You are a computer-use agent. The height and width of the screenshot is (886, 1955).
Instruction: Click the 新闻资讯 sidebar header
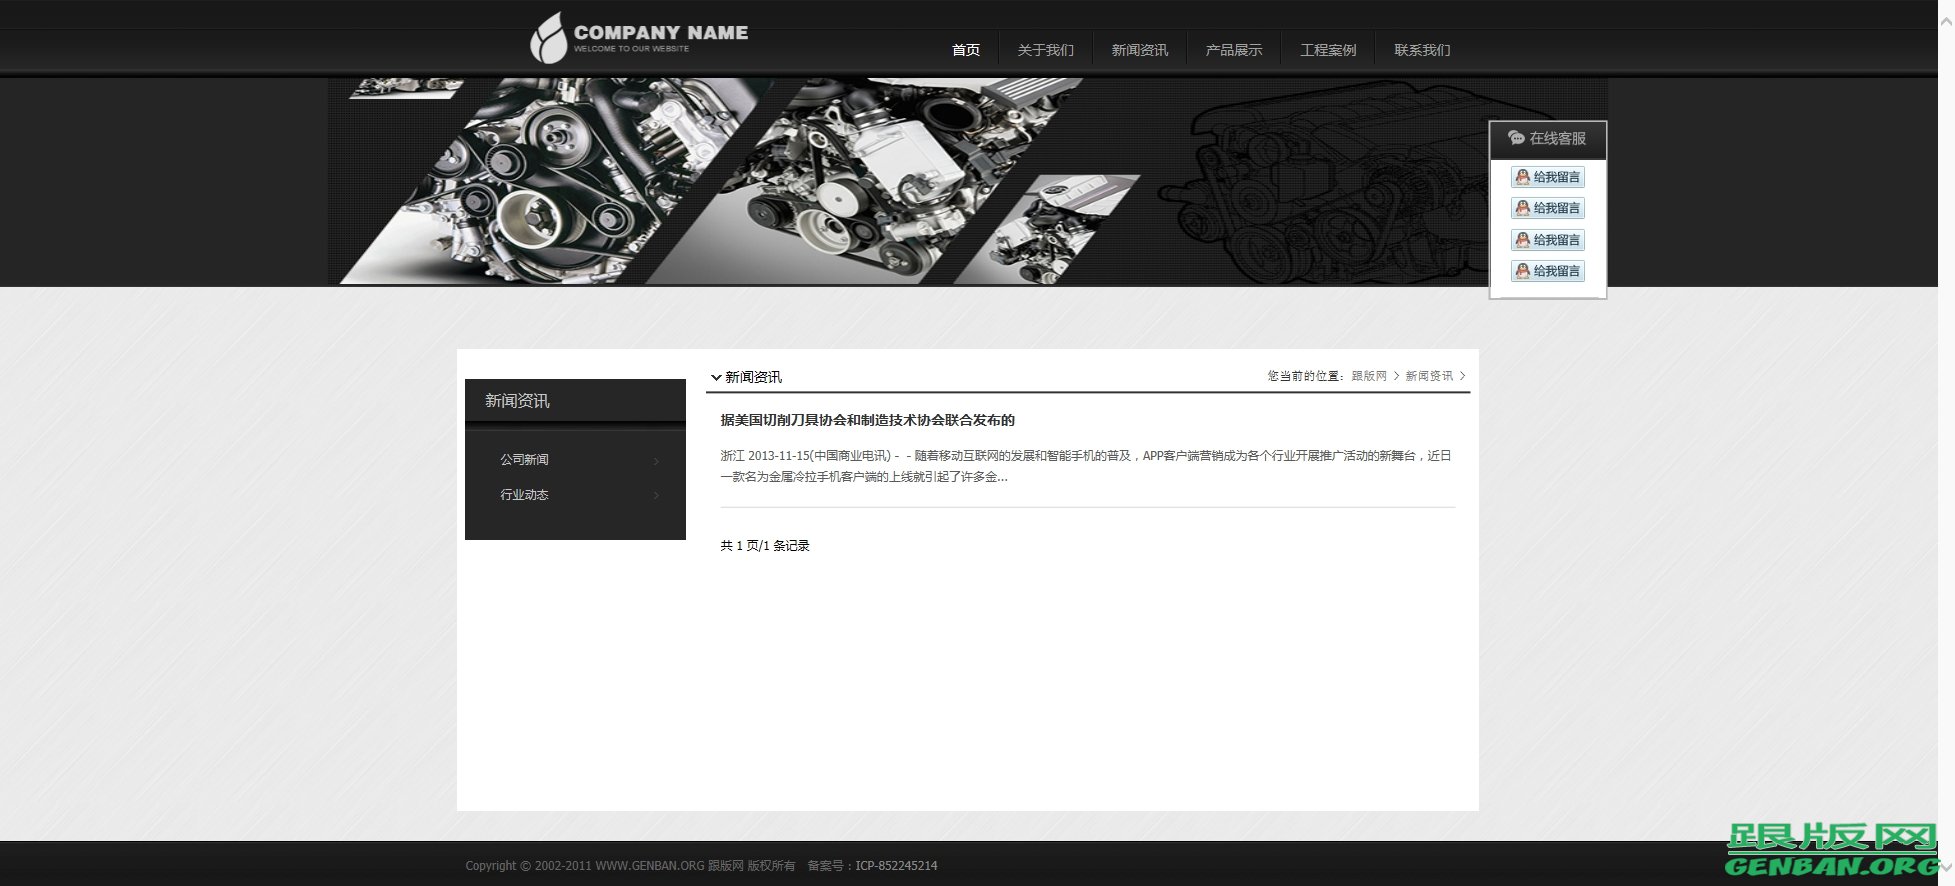point(575,401)
